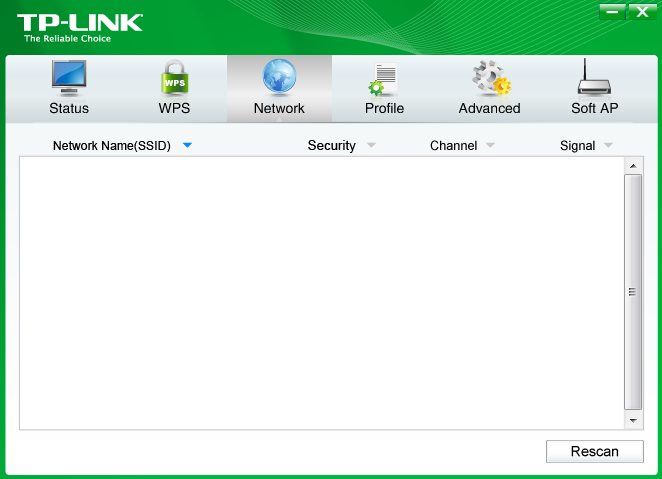
Task: Switch to the Advanced tab label
Action: 489,108
